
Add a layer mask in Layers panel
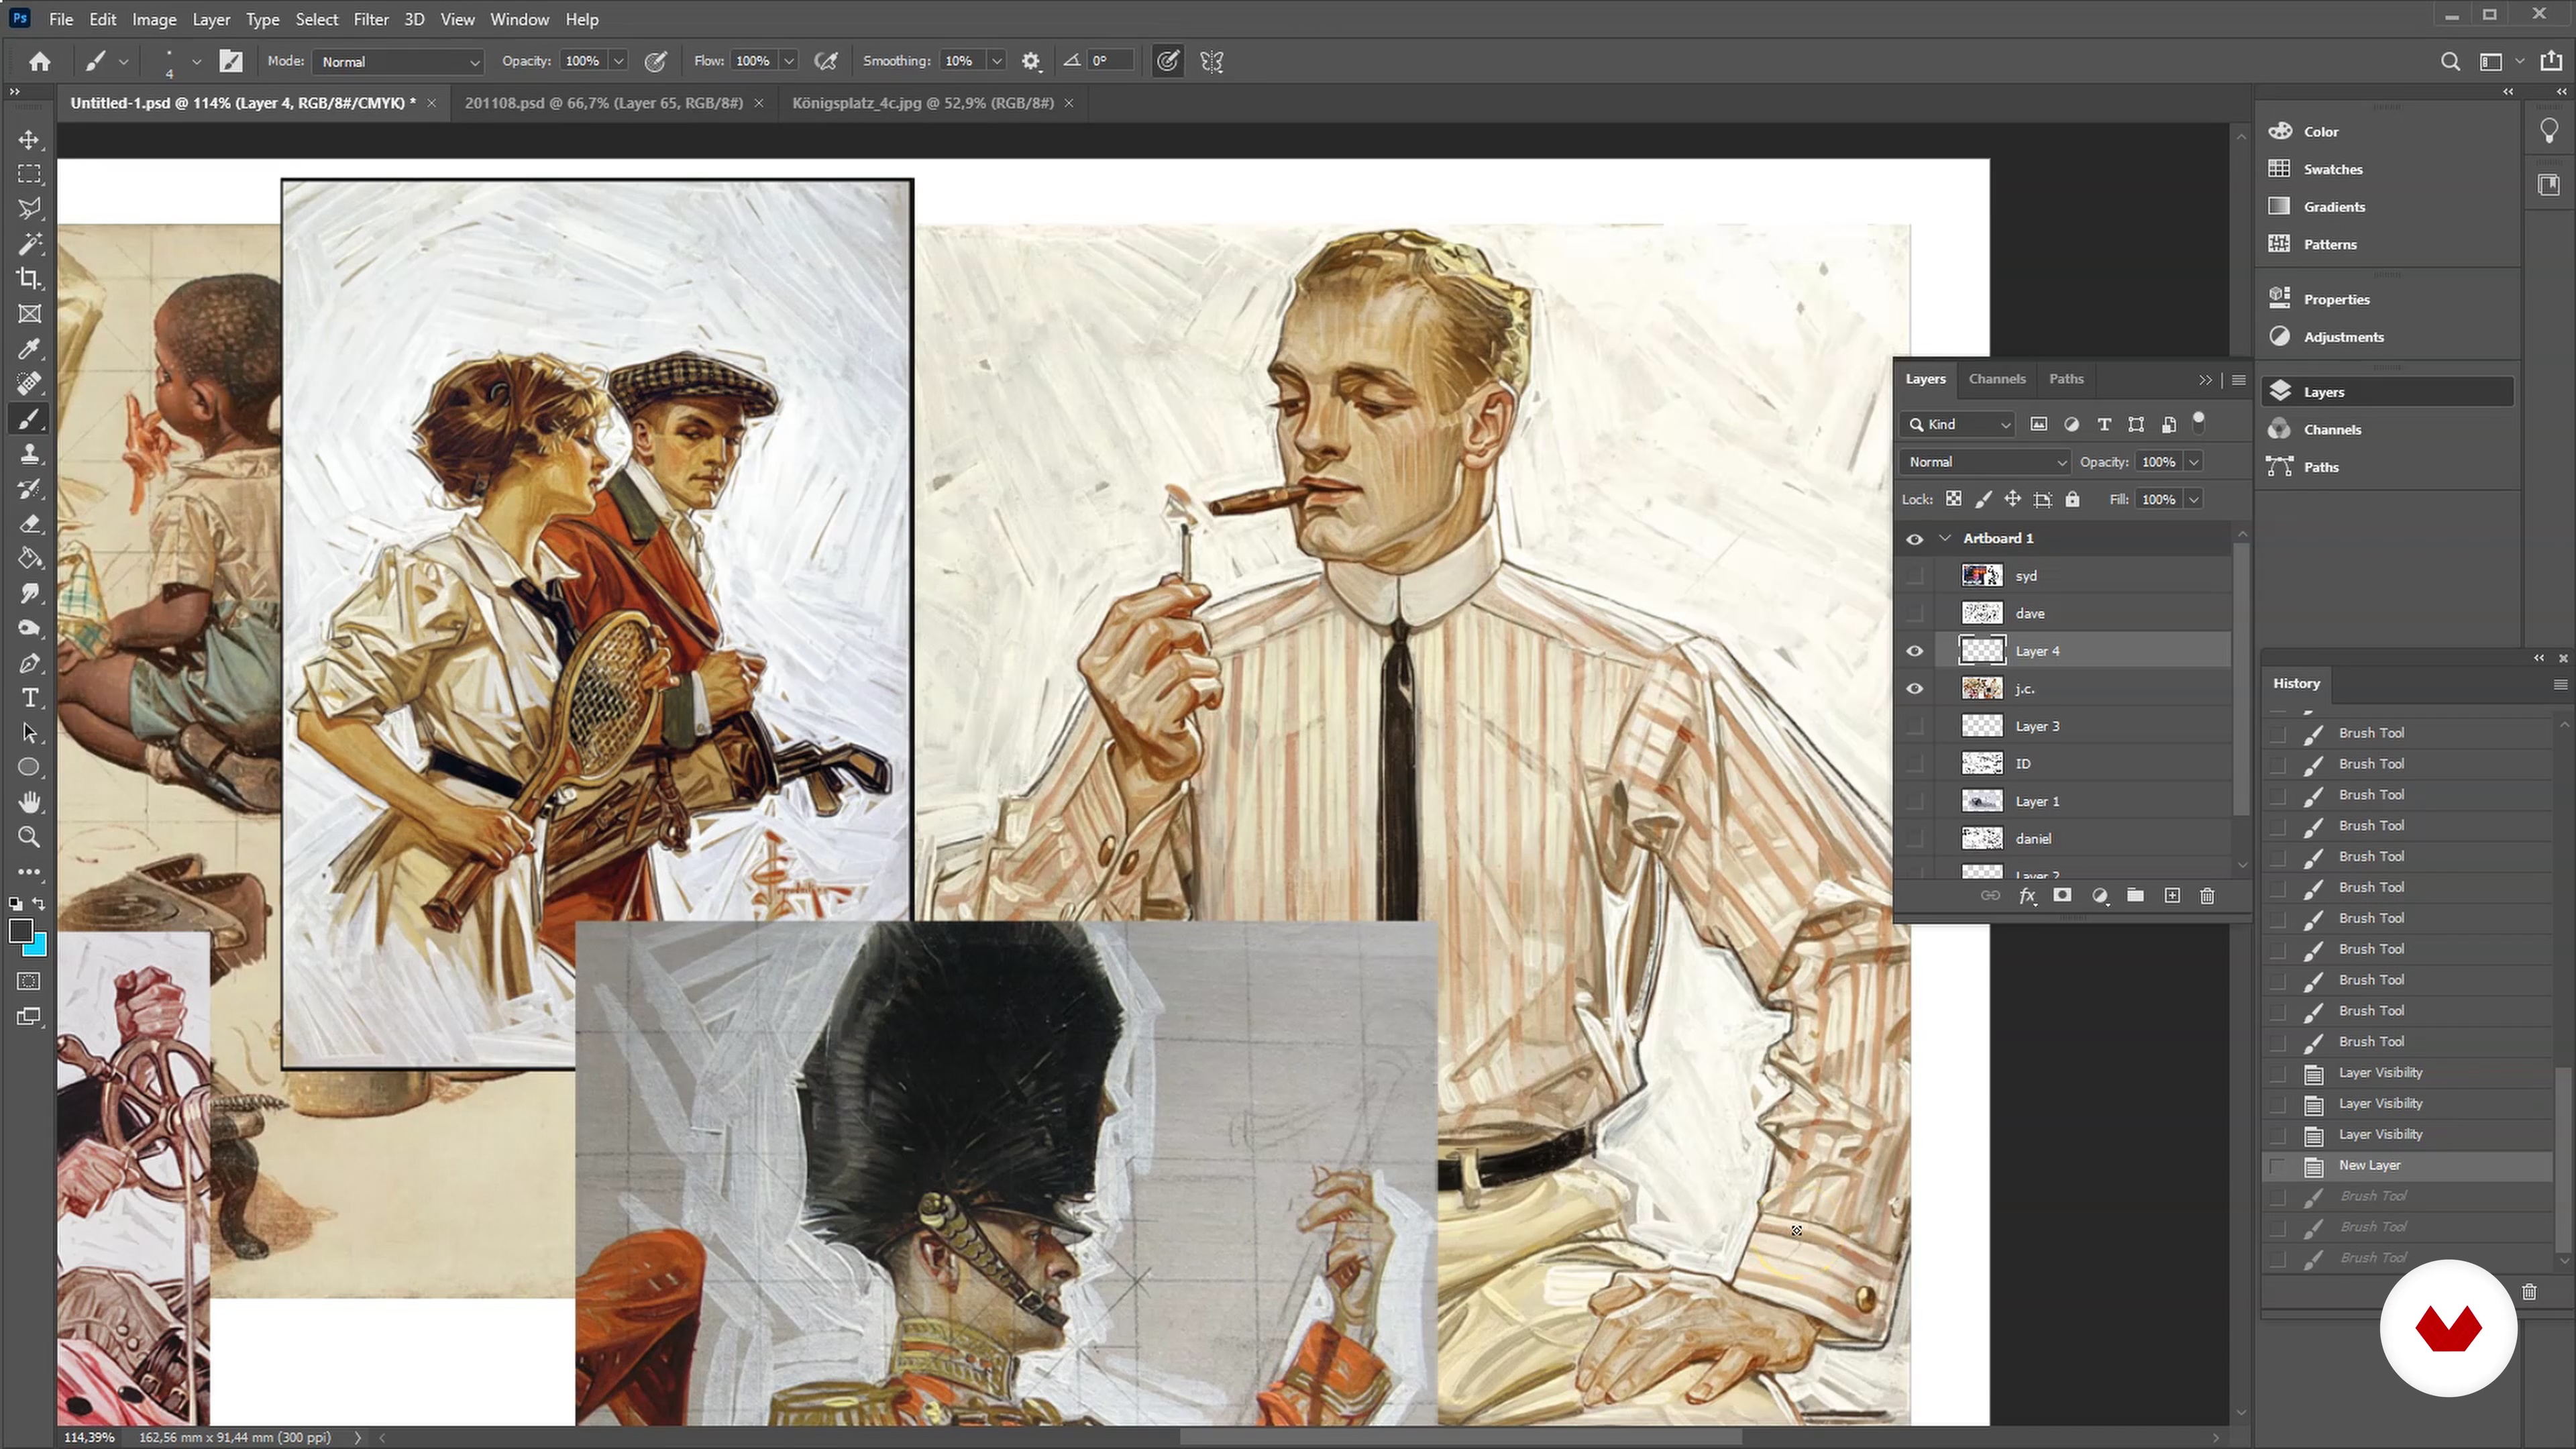coord(2062,896)
